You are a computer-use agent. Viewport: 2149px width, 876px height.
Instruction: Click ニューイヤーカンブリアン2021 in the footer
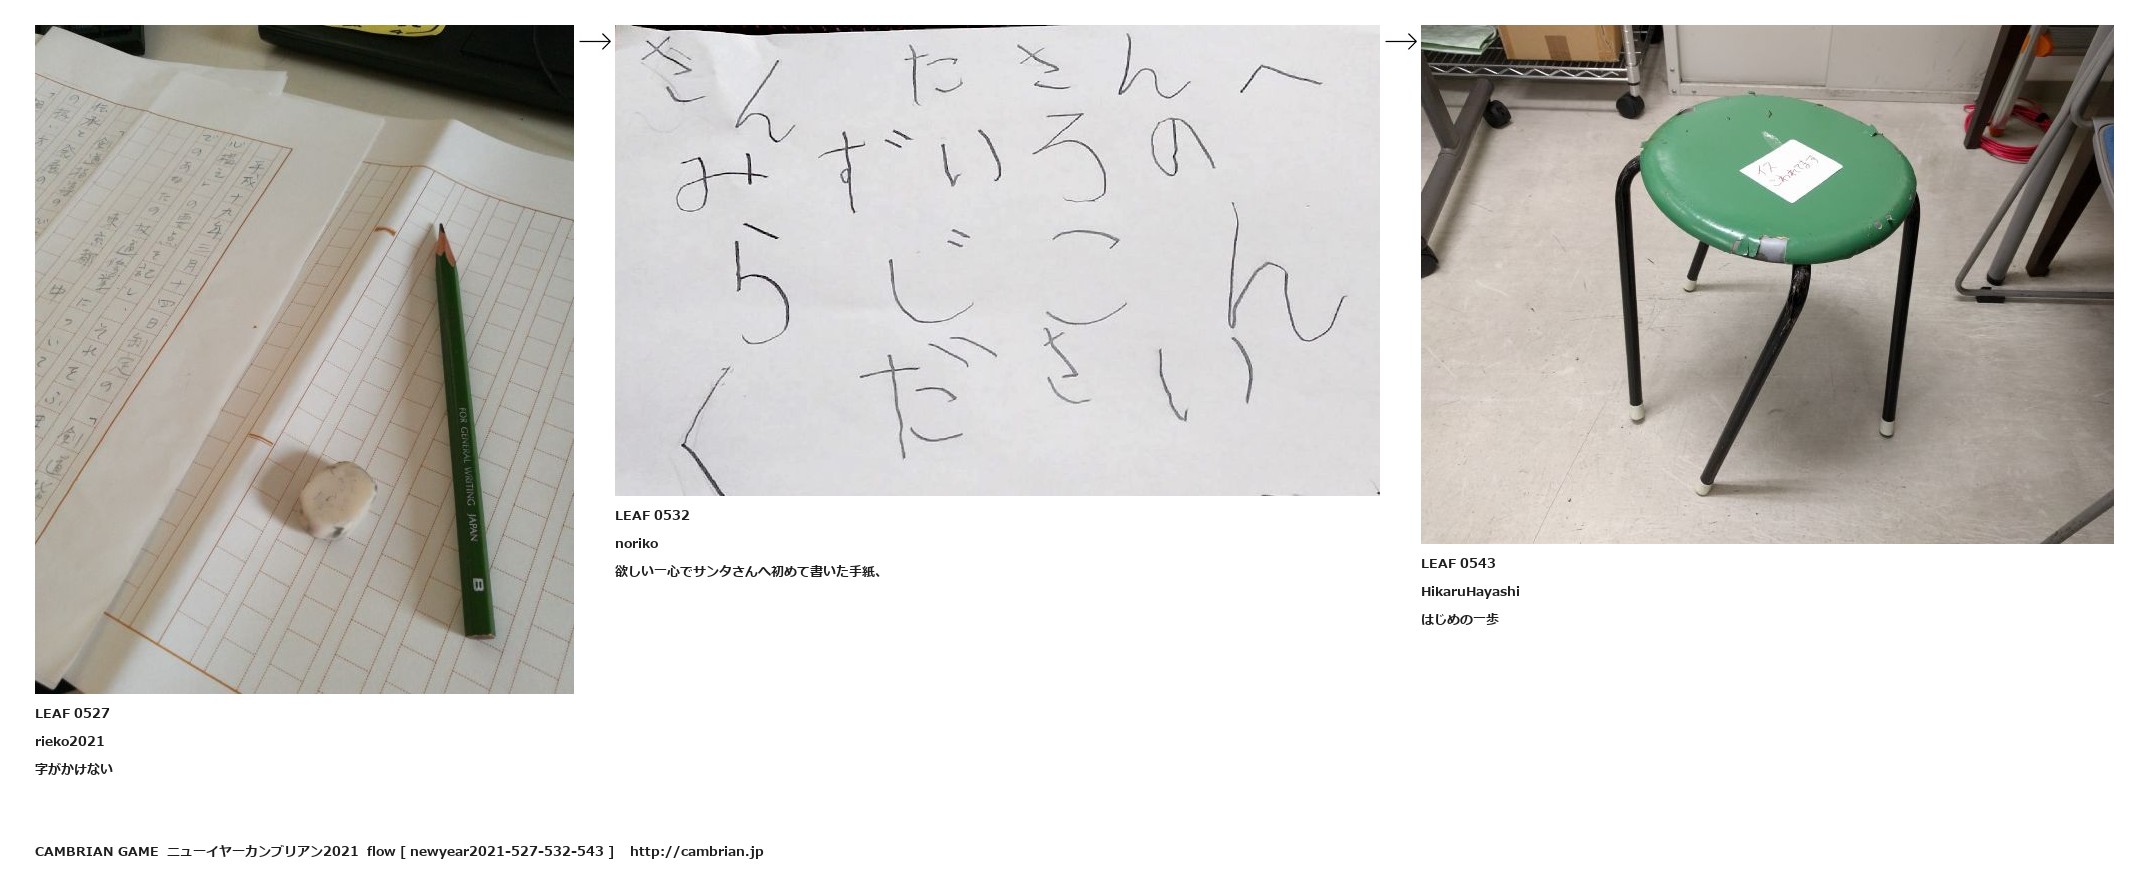(262, 851)
